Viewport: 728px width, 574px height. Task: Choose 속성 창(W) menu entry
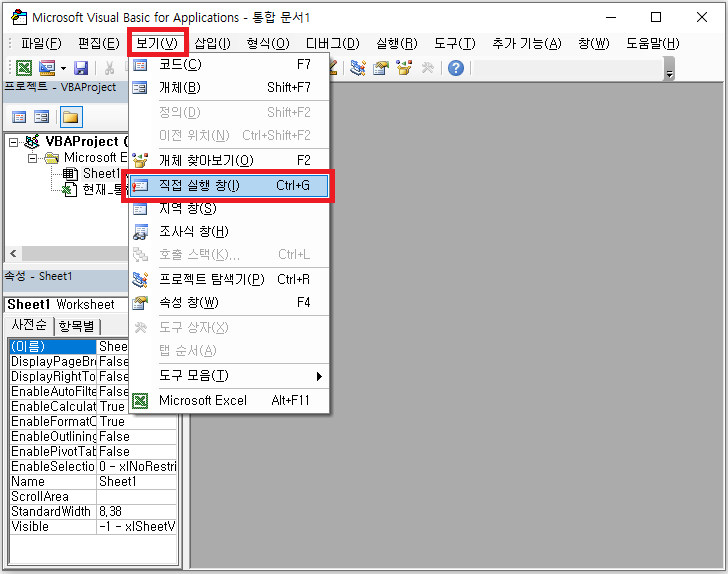229,303
